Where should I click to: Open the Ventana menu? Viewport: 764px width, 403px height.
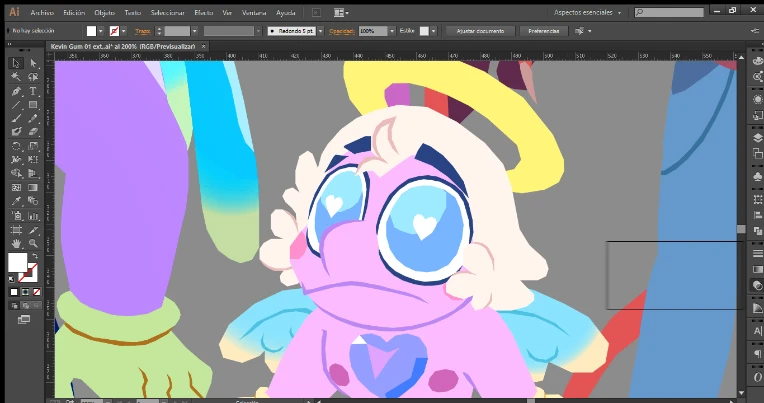pyautogui.click(x=254, y=13)
